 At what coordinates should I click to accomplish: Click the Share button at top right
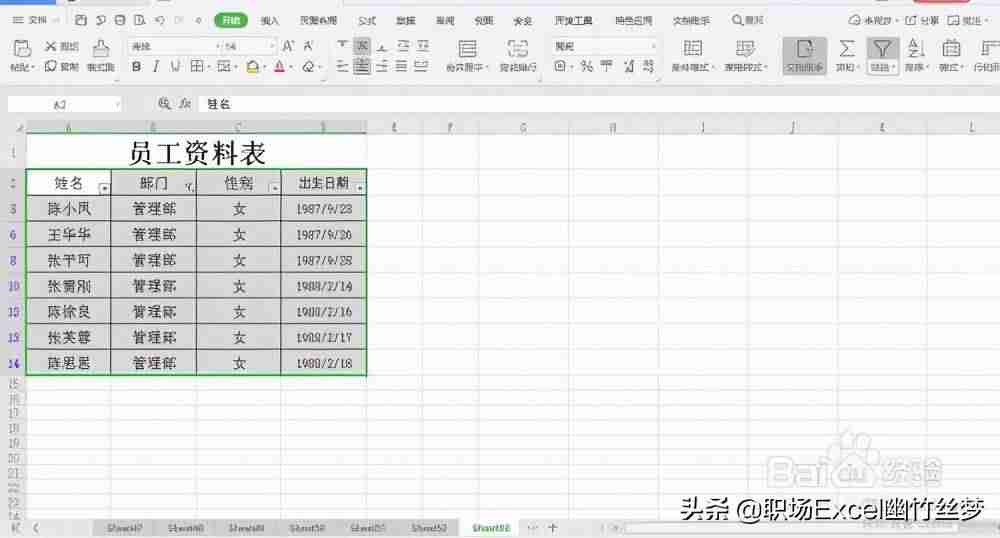[x=922, y=20]
